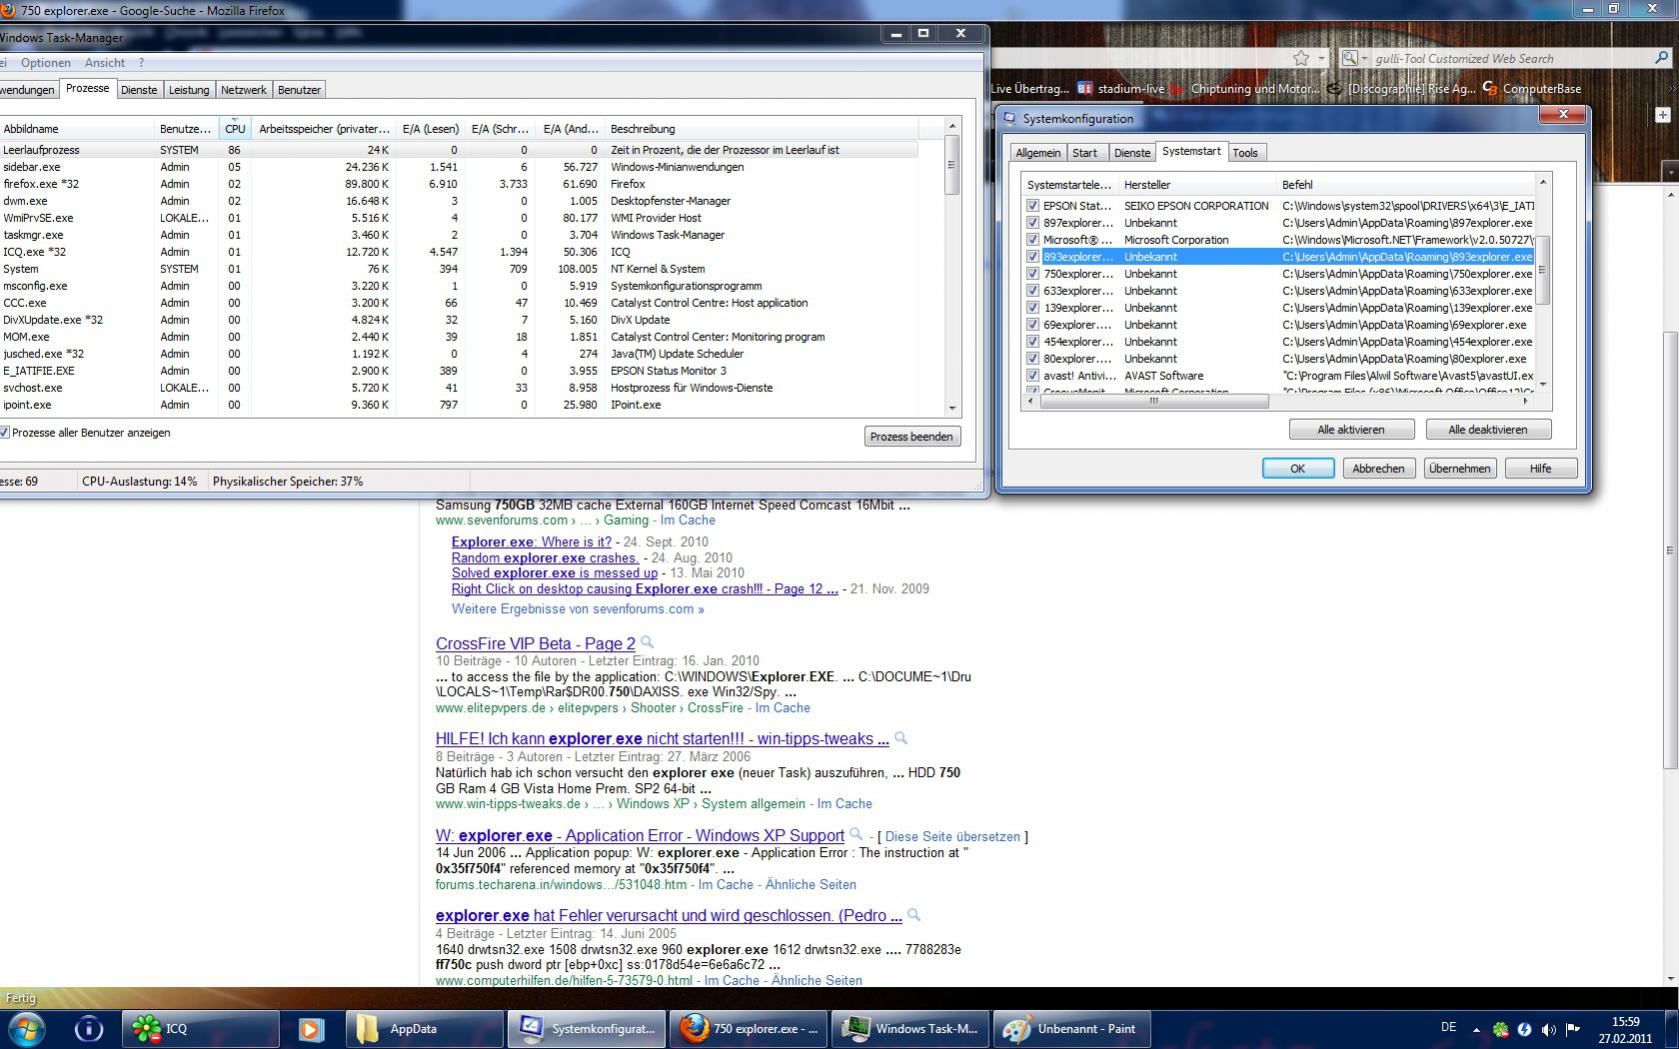Switch to the Netzwerk tab

[244, 90]
